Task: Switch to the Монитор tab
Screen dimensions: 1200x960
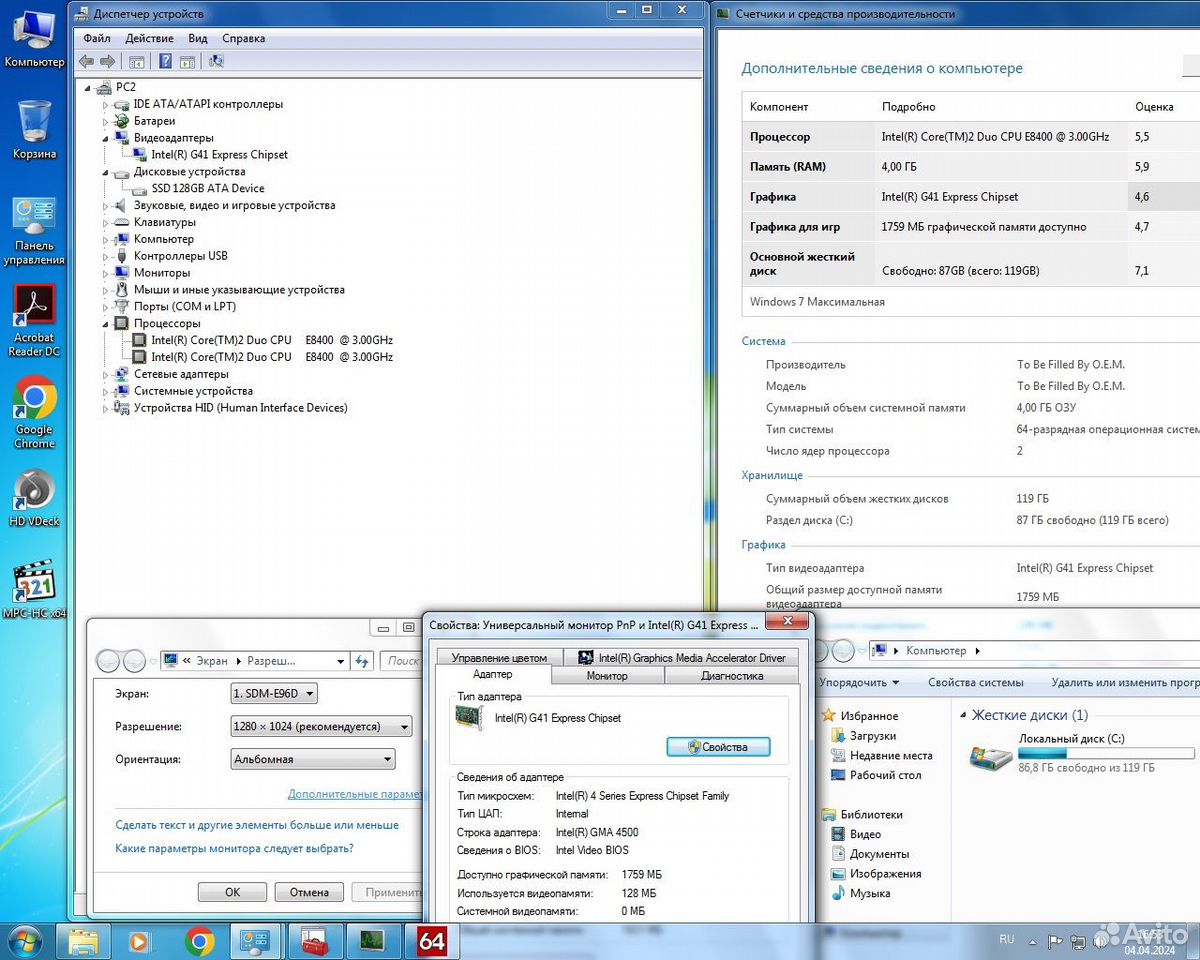Action: [x=607, y=676]
